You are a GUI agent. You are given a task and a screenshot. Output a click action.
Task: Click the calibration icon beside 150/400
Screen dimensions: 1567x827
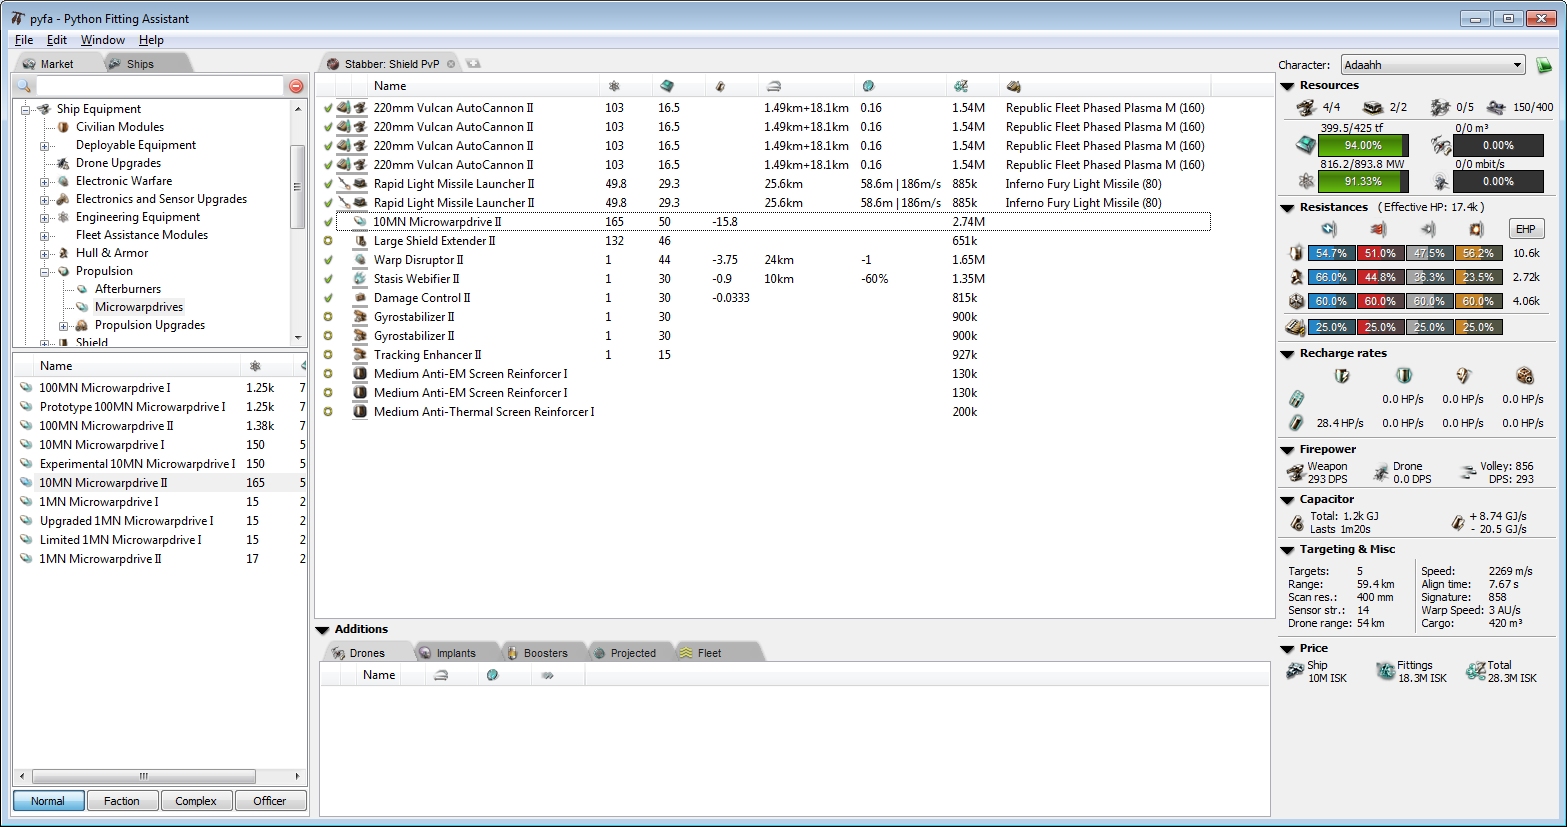click(1496, 107)
